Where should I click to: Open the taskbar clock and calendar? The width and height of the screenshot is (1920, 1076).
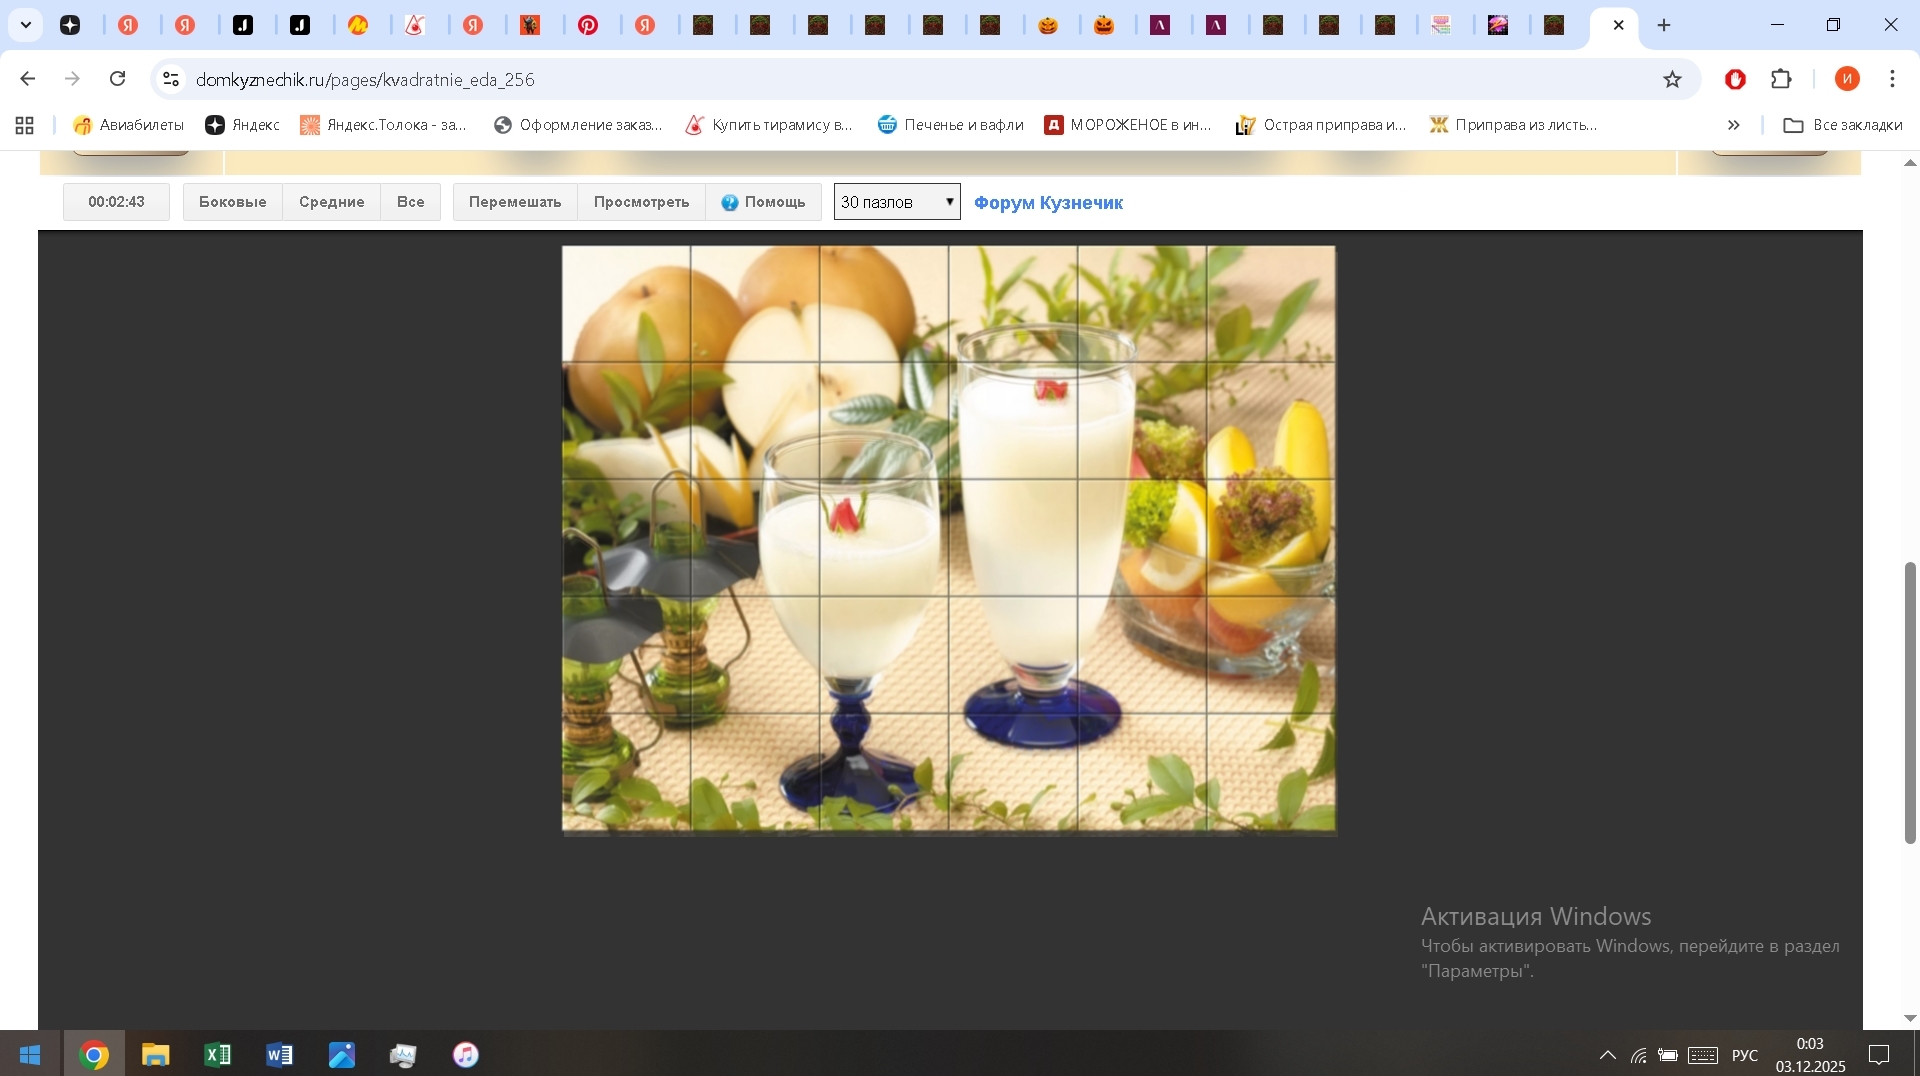pos(1810,1055)
